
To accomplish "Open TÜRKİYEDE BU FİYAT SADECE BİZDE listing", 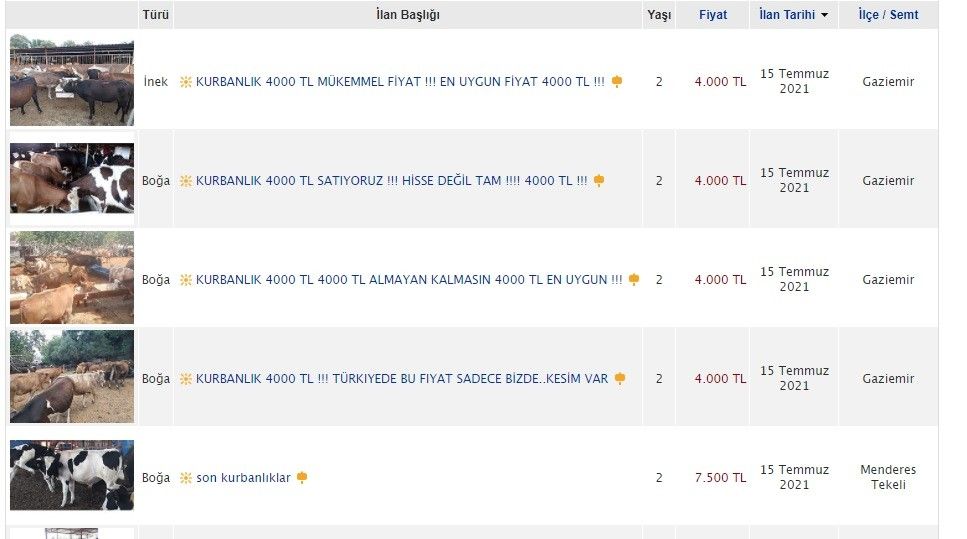I will 402,379.
